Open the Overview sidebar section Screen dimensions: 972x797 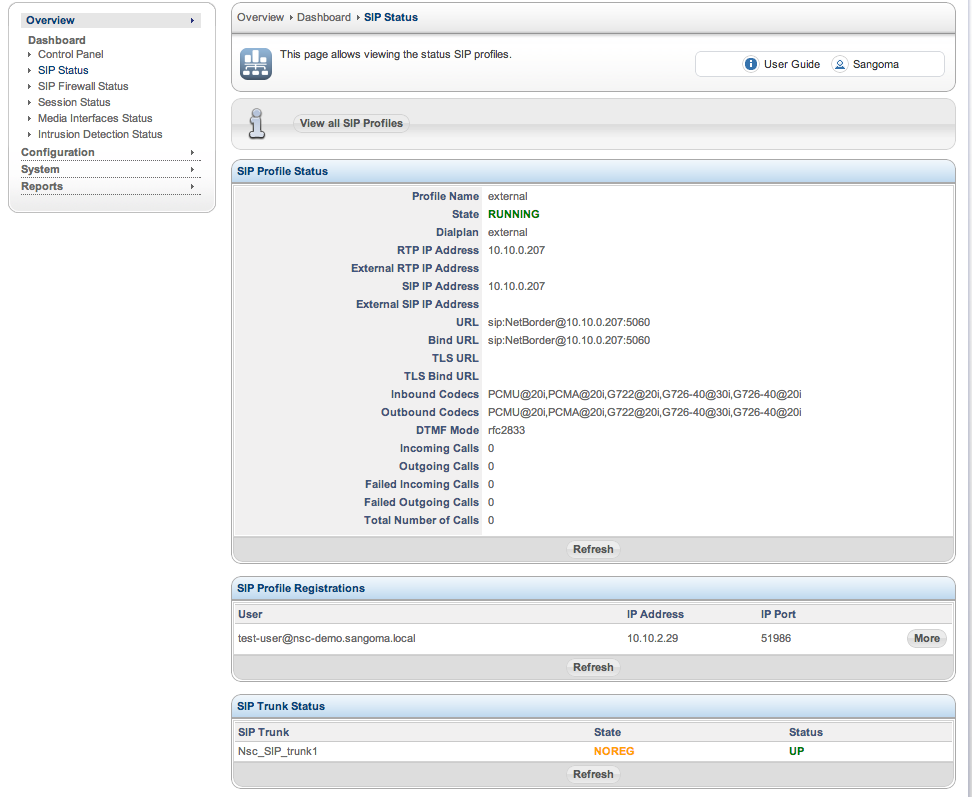click(111, 20)
